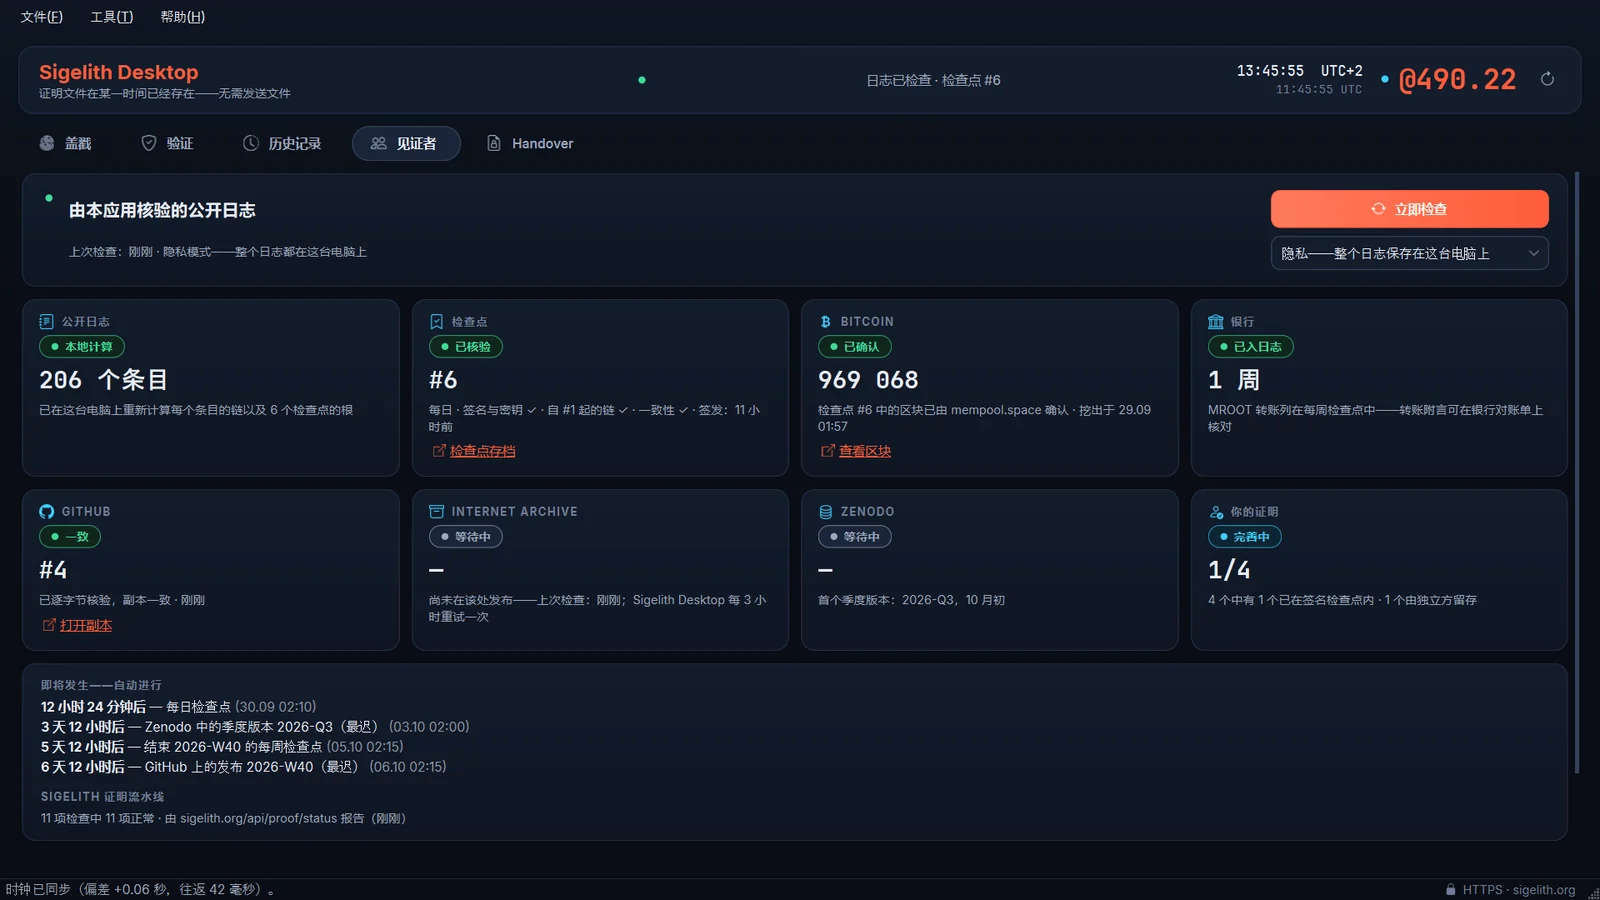Click the "Sigelith Desktop" title
1600x900 pixels.
(x=119, y=72)
